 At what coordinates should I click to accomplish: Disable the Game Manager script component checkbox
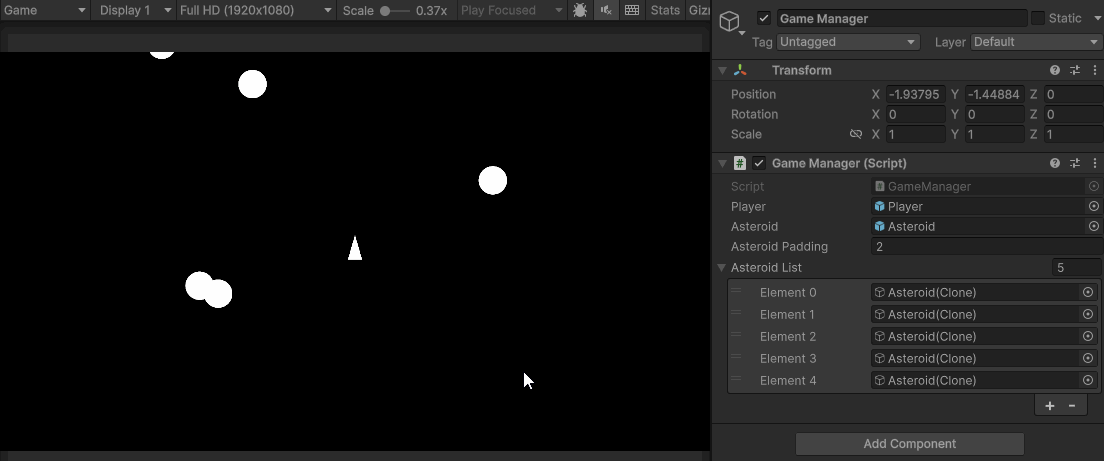758,163
